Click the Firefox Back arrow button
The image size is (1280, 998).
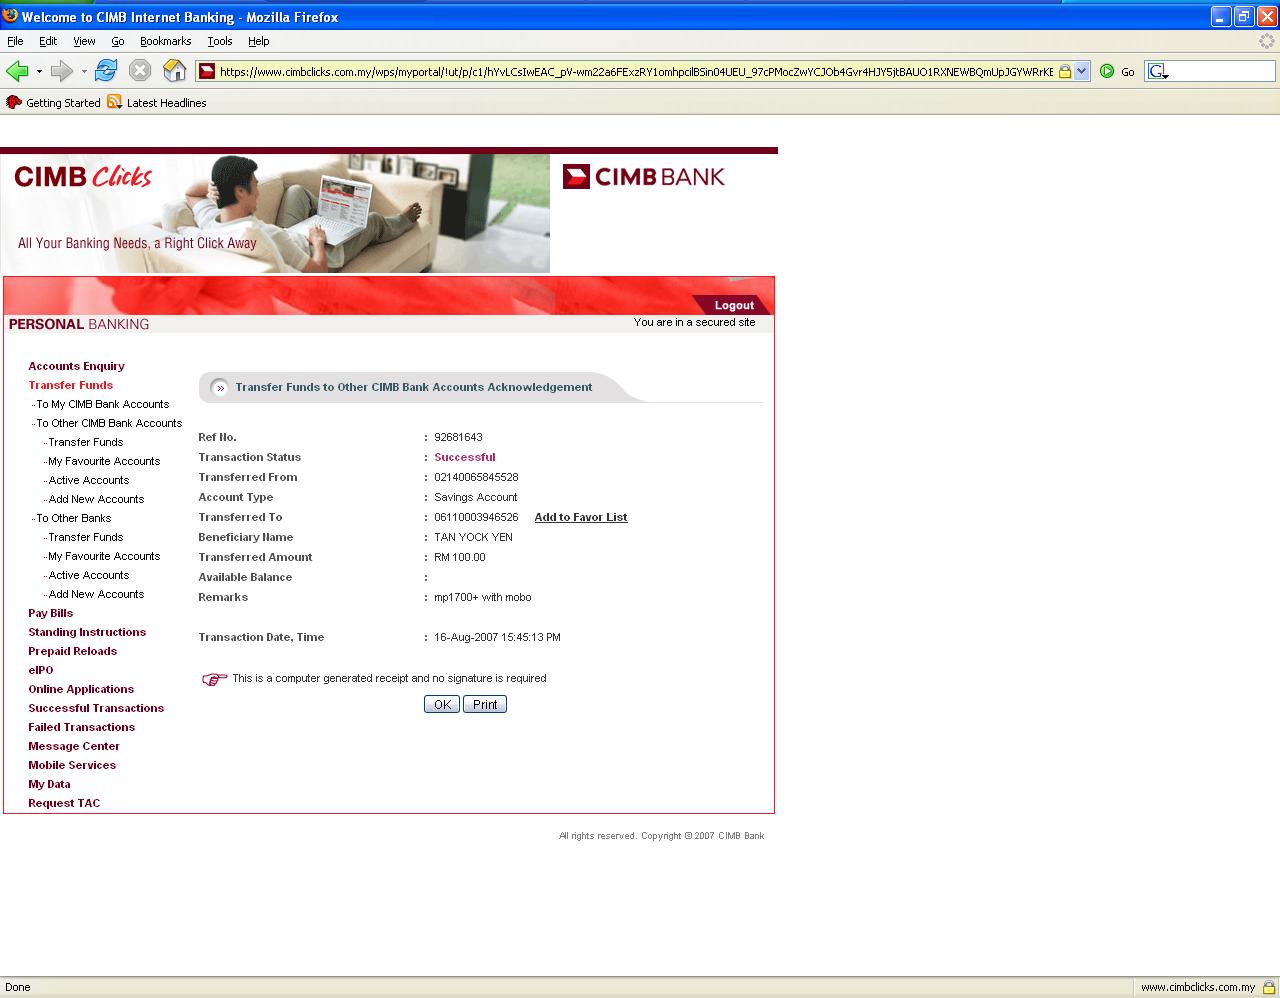(x=17, y=71)
